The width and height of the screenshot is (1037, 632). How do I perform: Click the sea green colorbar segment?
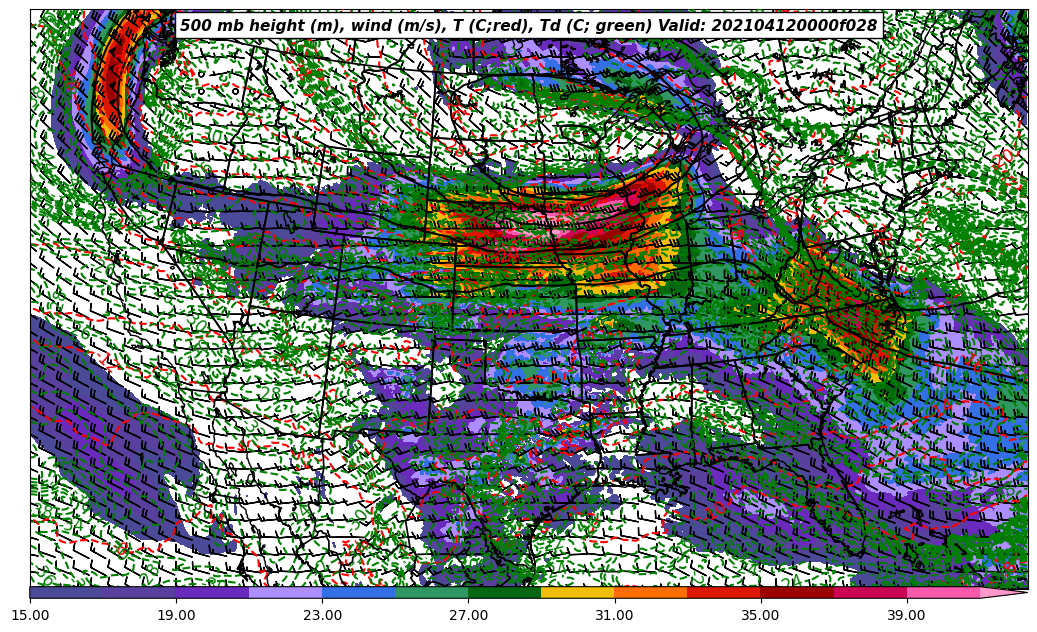[x=431, y=592]
